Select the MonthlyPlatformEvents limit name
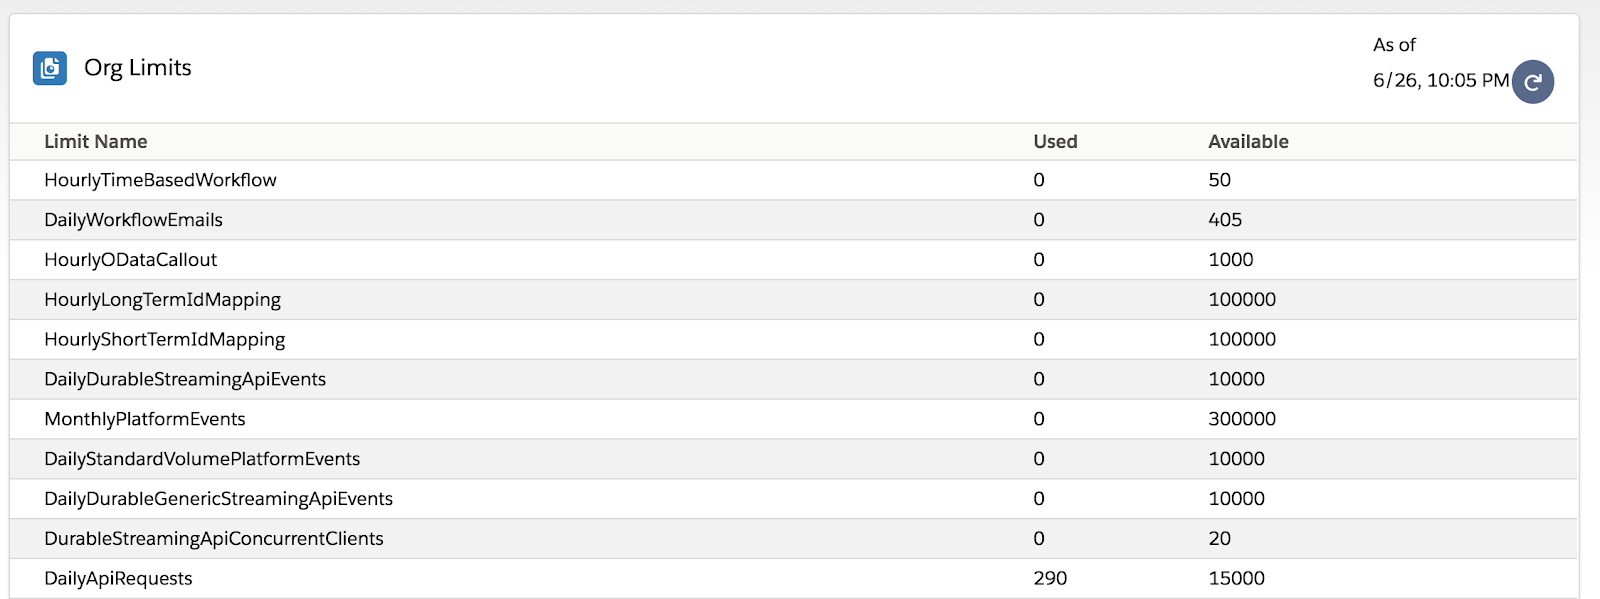The width and height of the screenshot is (1600, 599). 144,419
